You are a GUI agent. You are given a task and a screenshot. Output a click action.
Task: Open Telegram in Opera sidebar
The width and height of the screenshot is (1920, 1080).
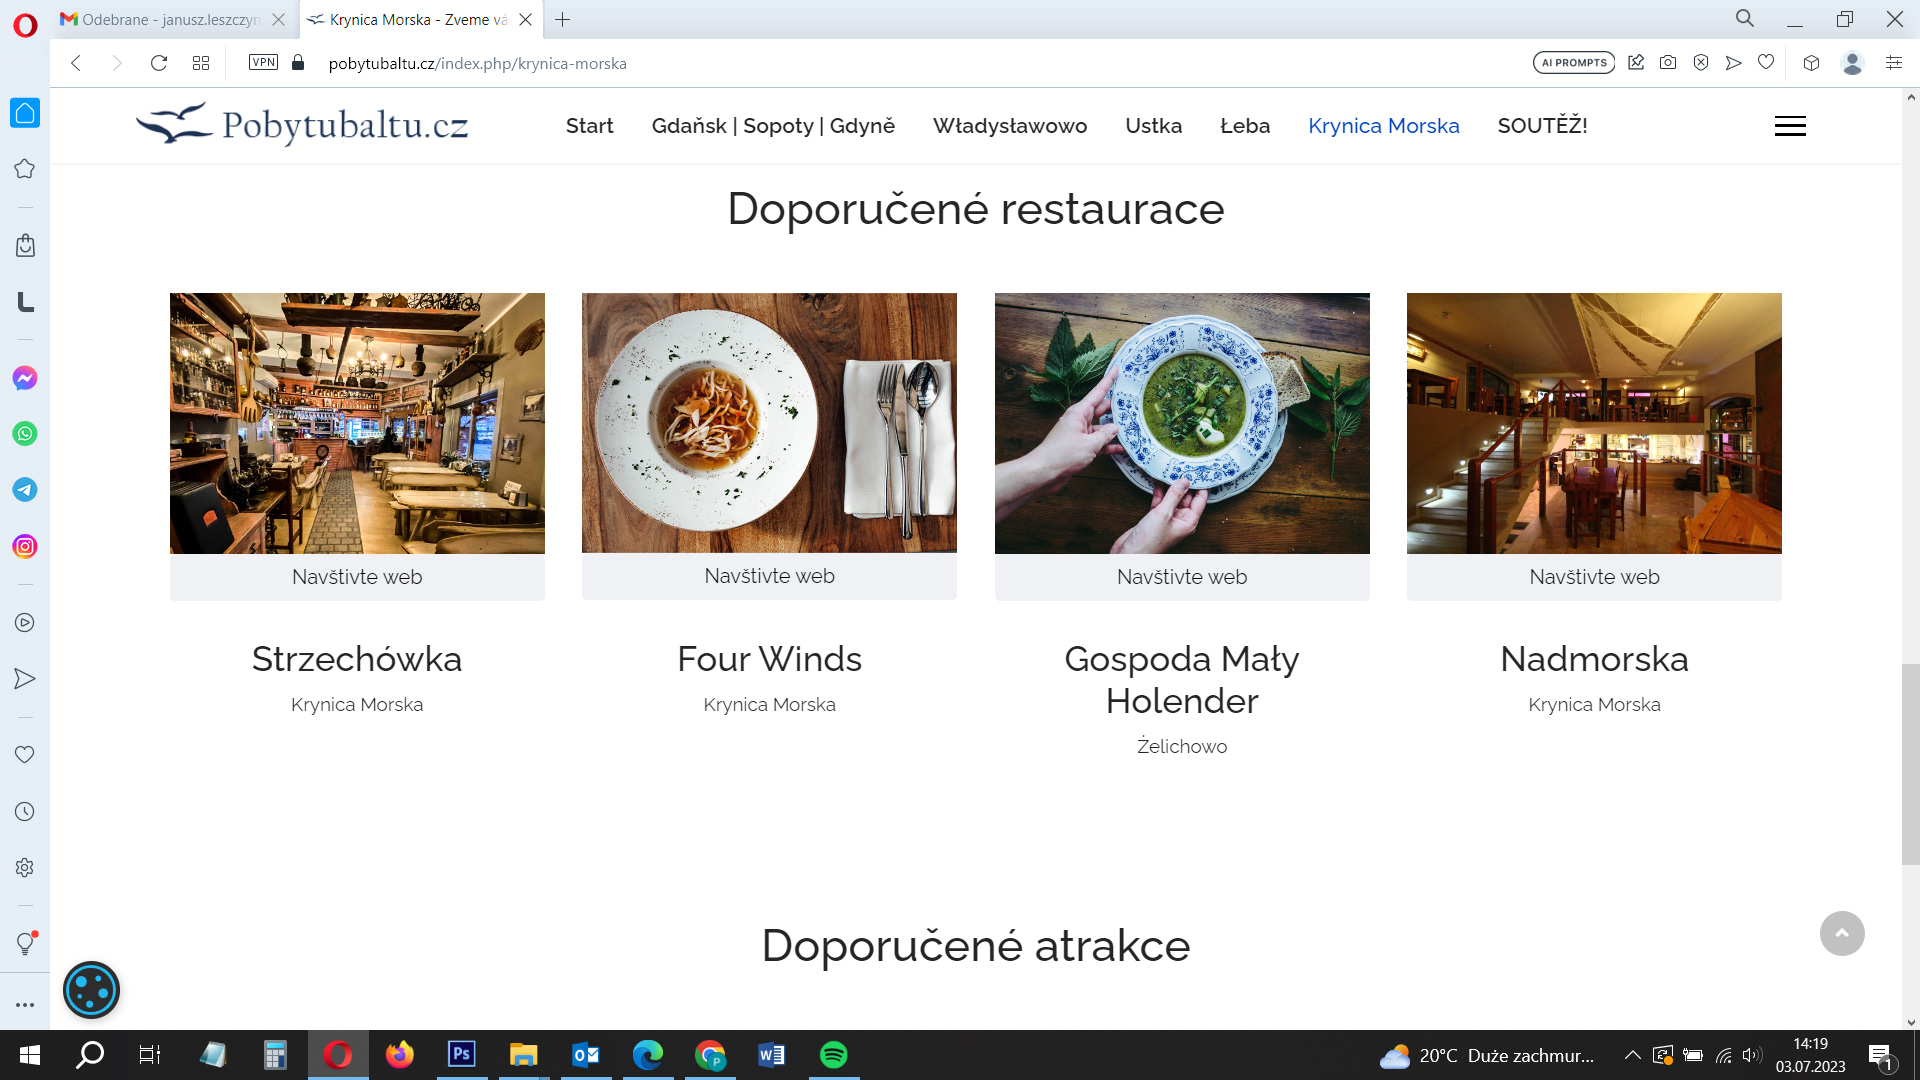25,490
